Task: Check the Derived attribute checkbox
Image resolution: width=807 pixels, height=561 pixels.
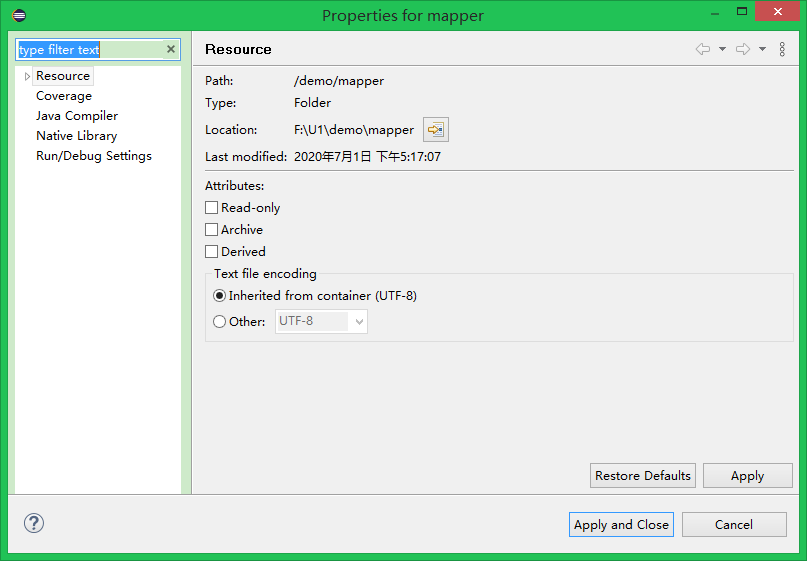Action: pyautogui.click(x=211, y=252)
